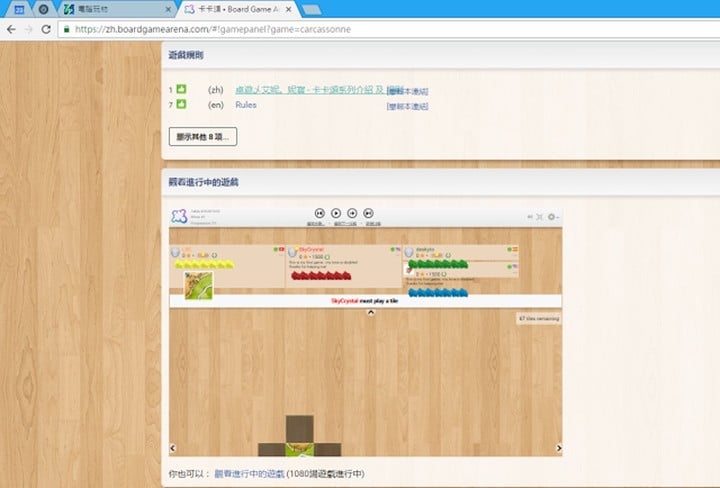Close the 電腦玩物 tab
This screenshot has height=488, width=720.
[x=168, y=9]
